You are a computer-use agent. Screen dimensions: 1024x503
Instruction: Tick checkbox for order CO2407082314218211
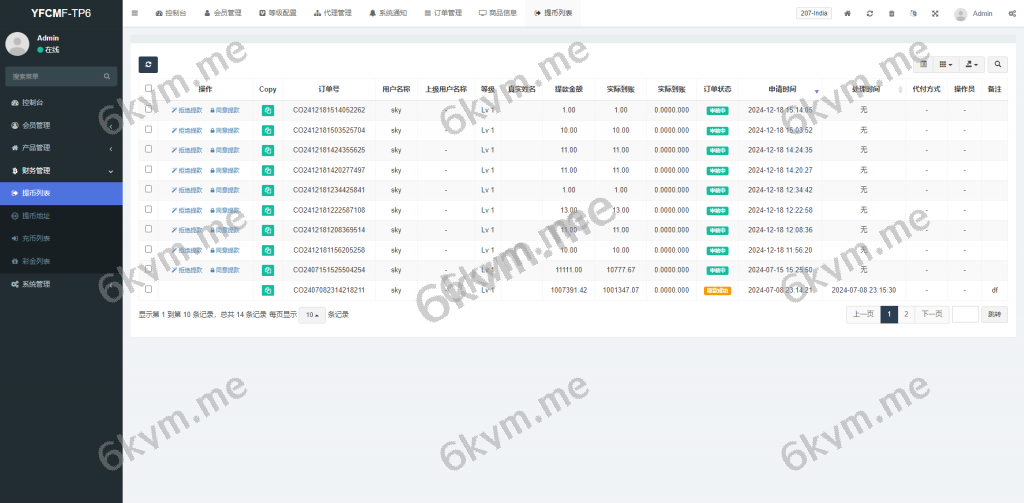149,290
